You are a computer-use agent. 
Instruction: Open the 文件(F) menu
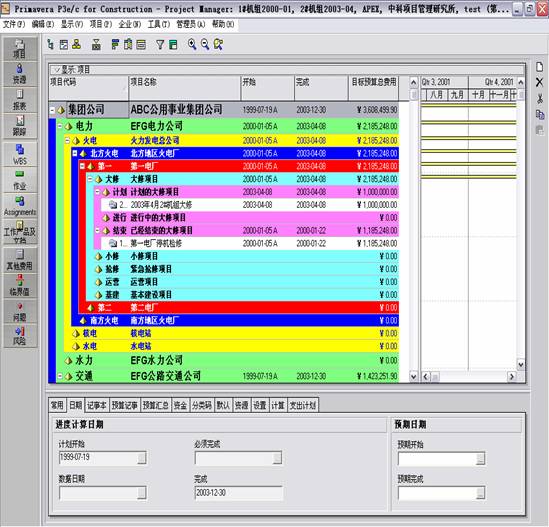(x=14, y=24)
